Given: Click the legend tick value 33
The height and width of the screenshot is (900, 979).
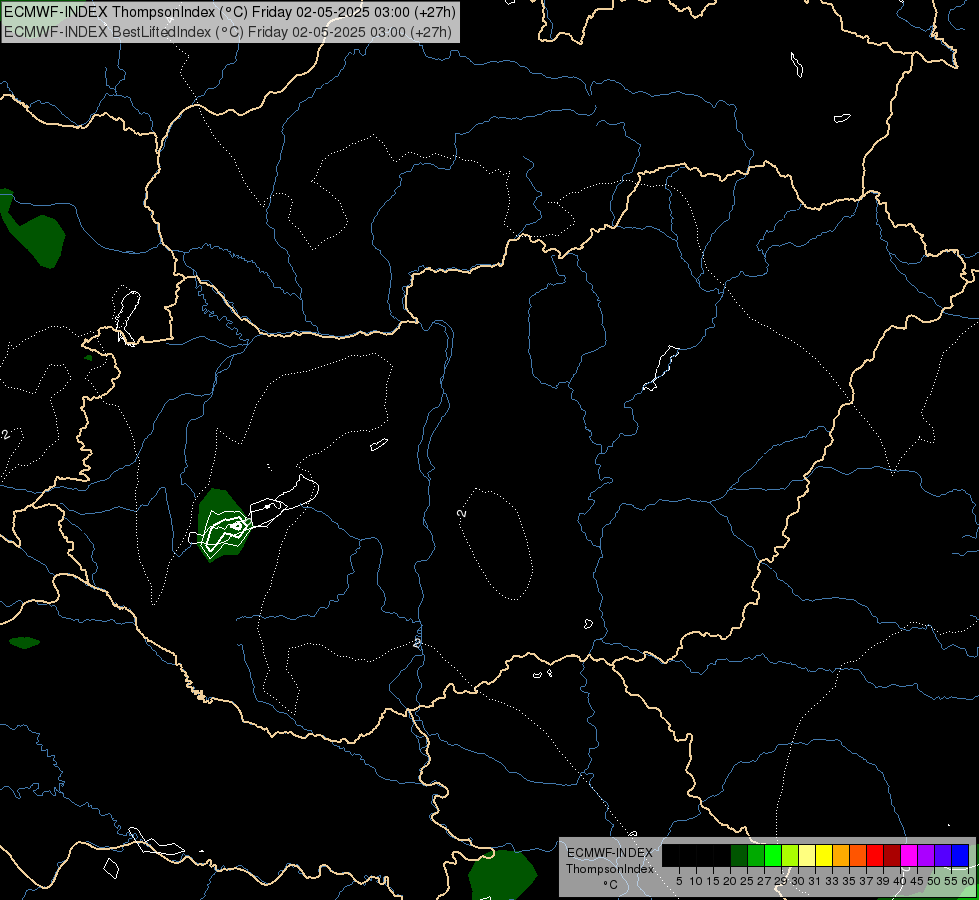Looking at the screenshot, I should tap(832, 881).
